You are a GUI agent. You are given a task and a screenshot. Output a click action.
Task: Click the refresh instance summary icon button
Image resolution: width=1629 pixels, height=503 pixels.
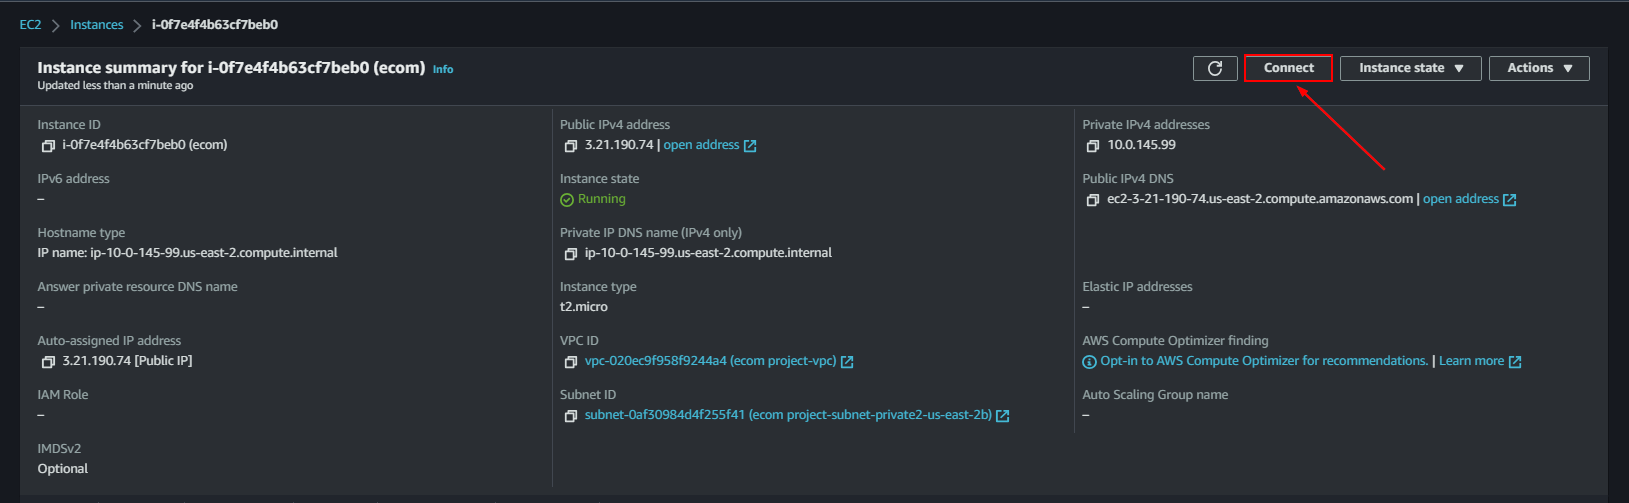pos(1215,68)
